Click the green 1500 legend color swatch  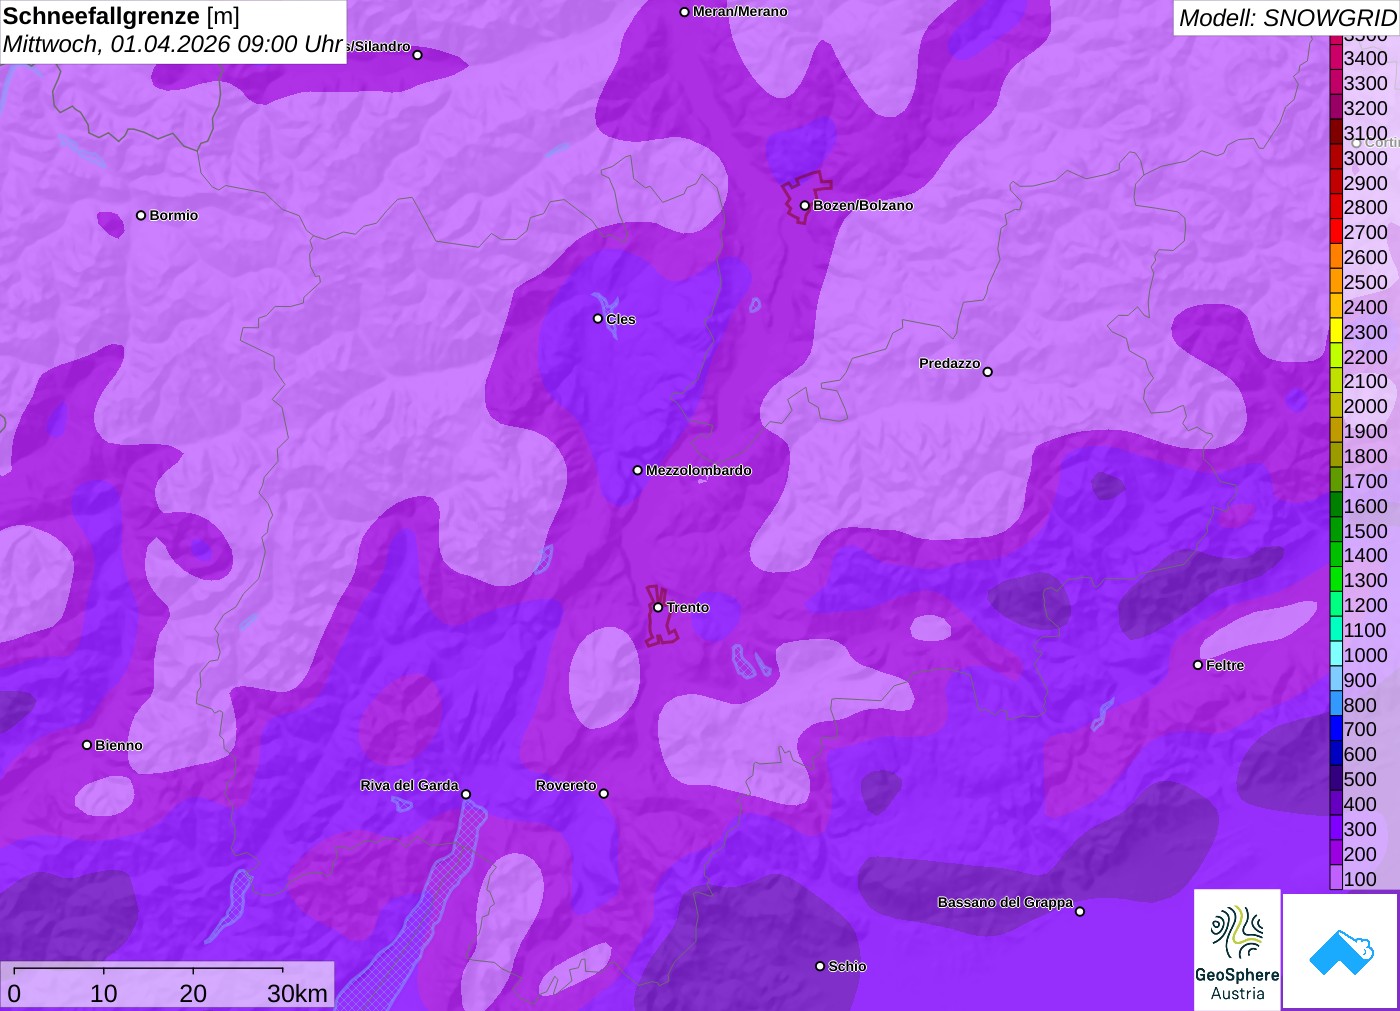tap(1336, 530)
